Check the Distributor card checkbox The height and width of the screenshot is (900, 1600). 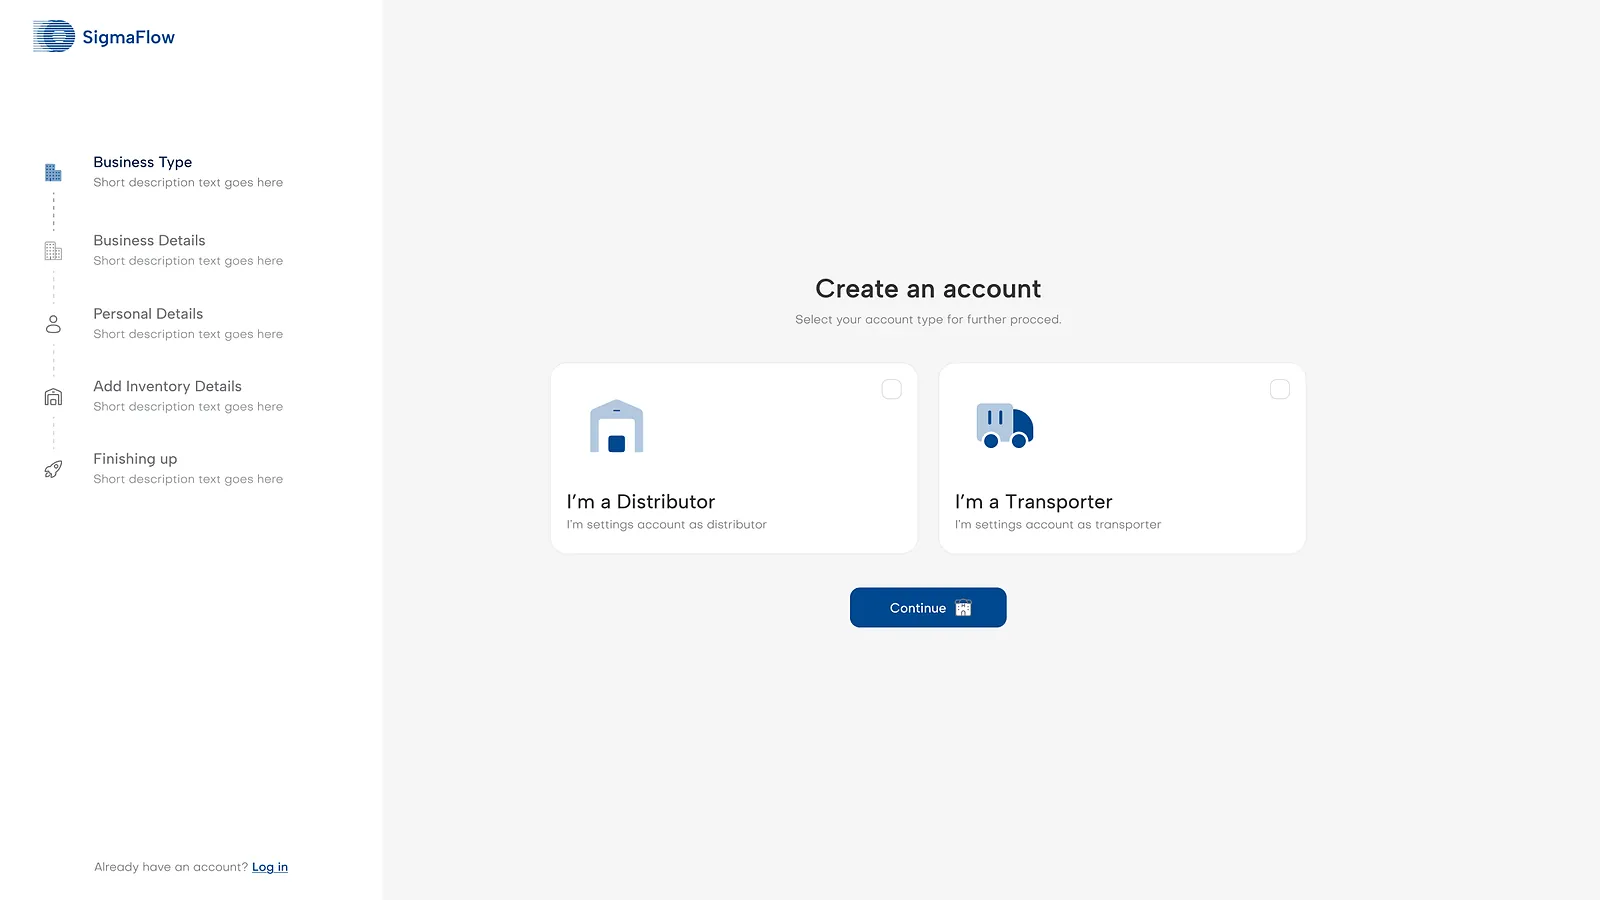pyautogui.click(x=892, y=389)
